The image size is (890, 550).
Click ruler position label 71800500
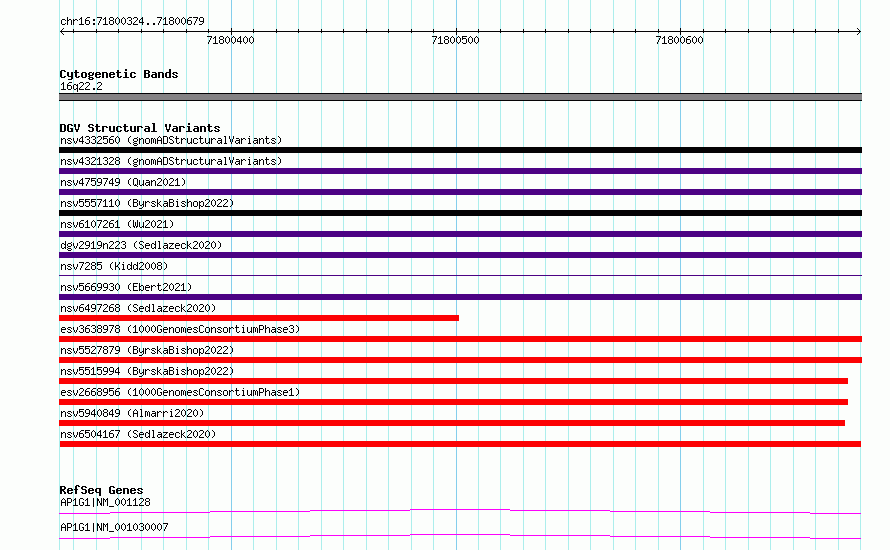[455, 40]
